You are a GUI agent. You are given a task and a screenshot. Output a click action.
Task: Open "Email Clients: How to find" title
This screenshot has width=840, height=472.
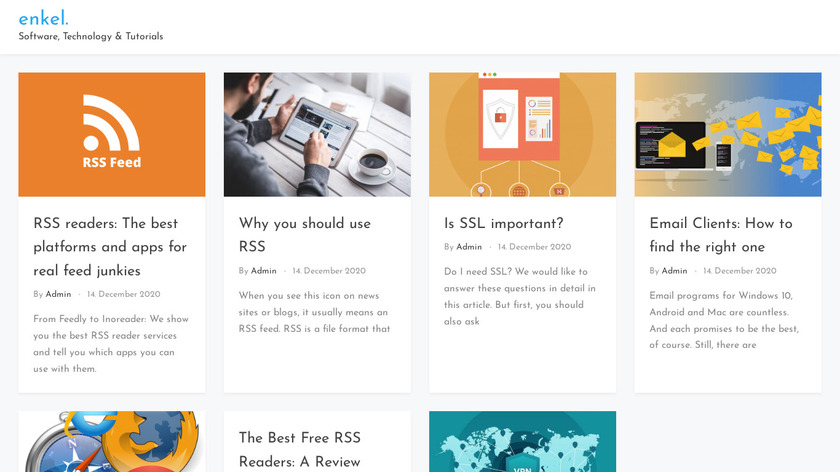point(721,235)
